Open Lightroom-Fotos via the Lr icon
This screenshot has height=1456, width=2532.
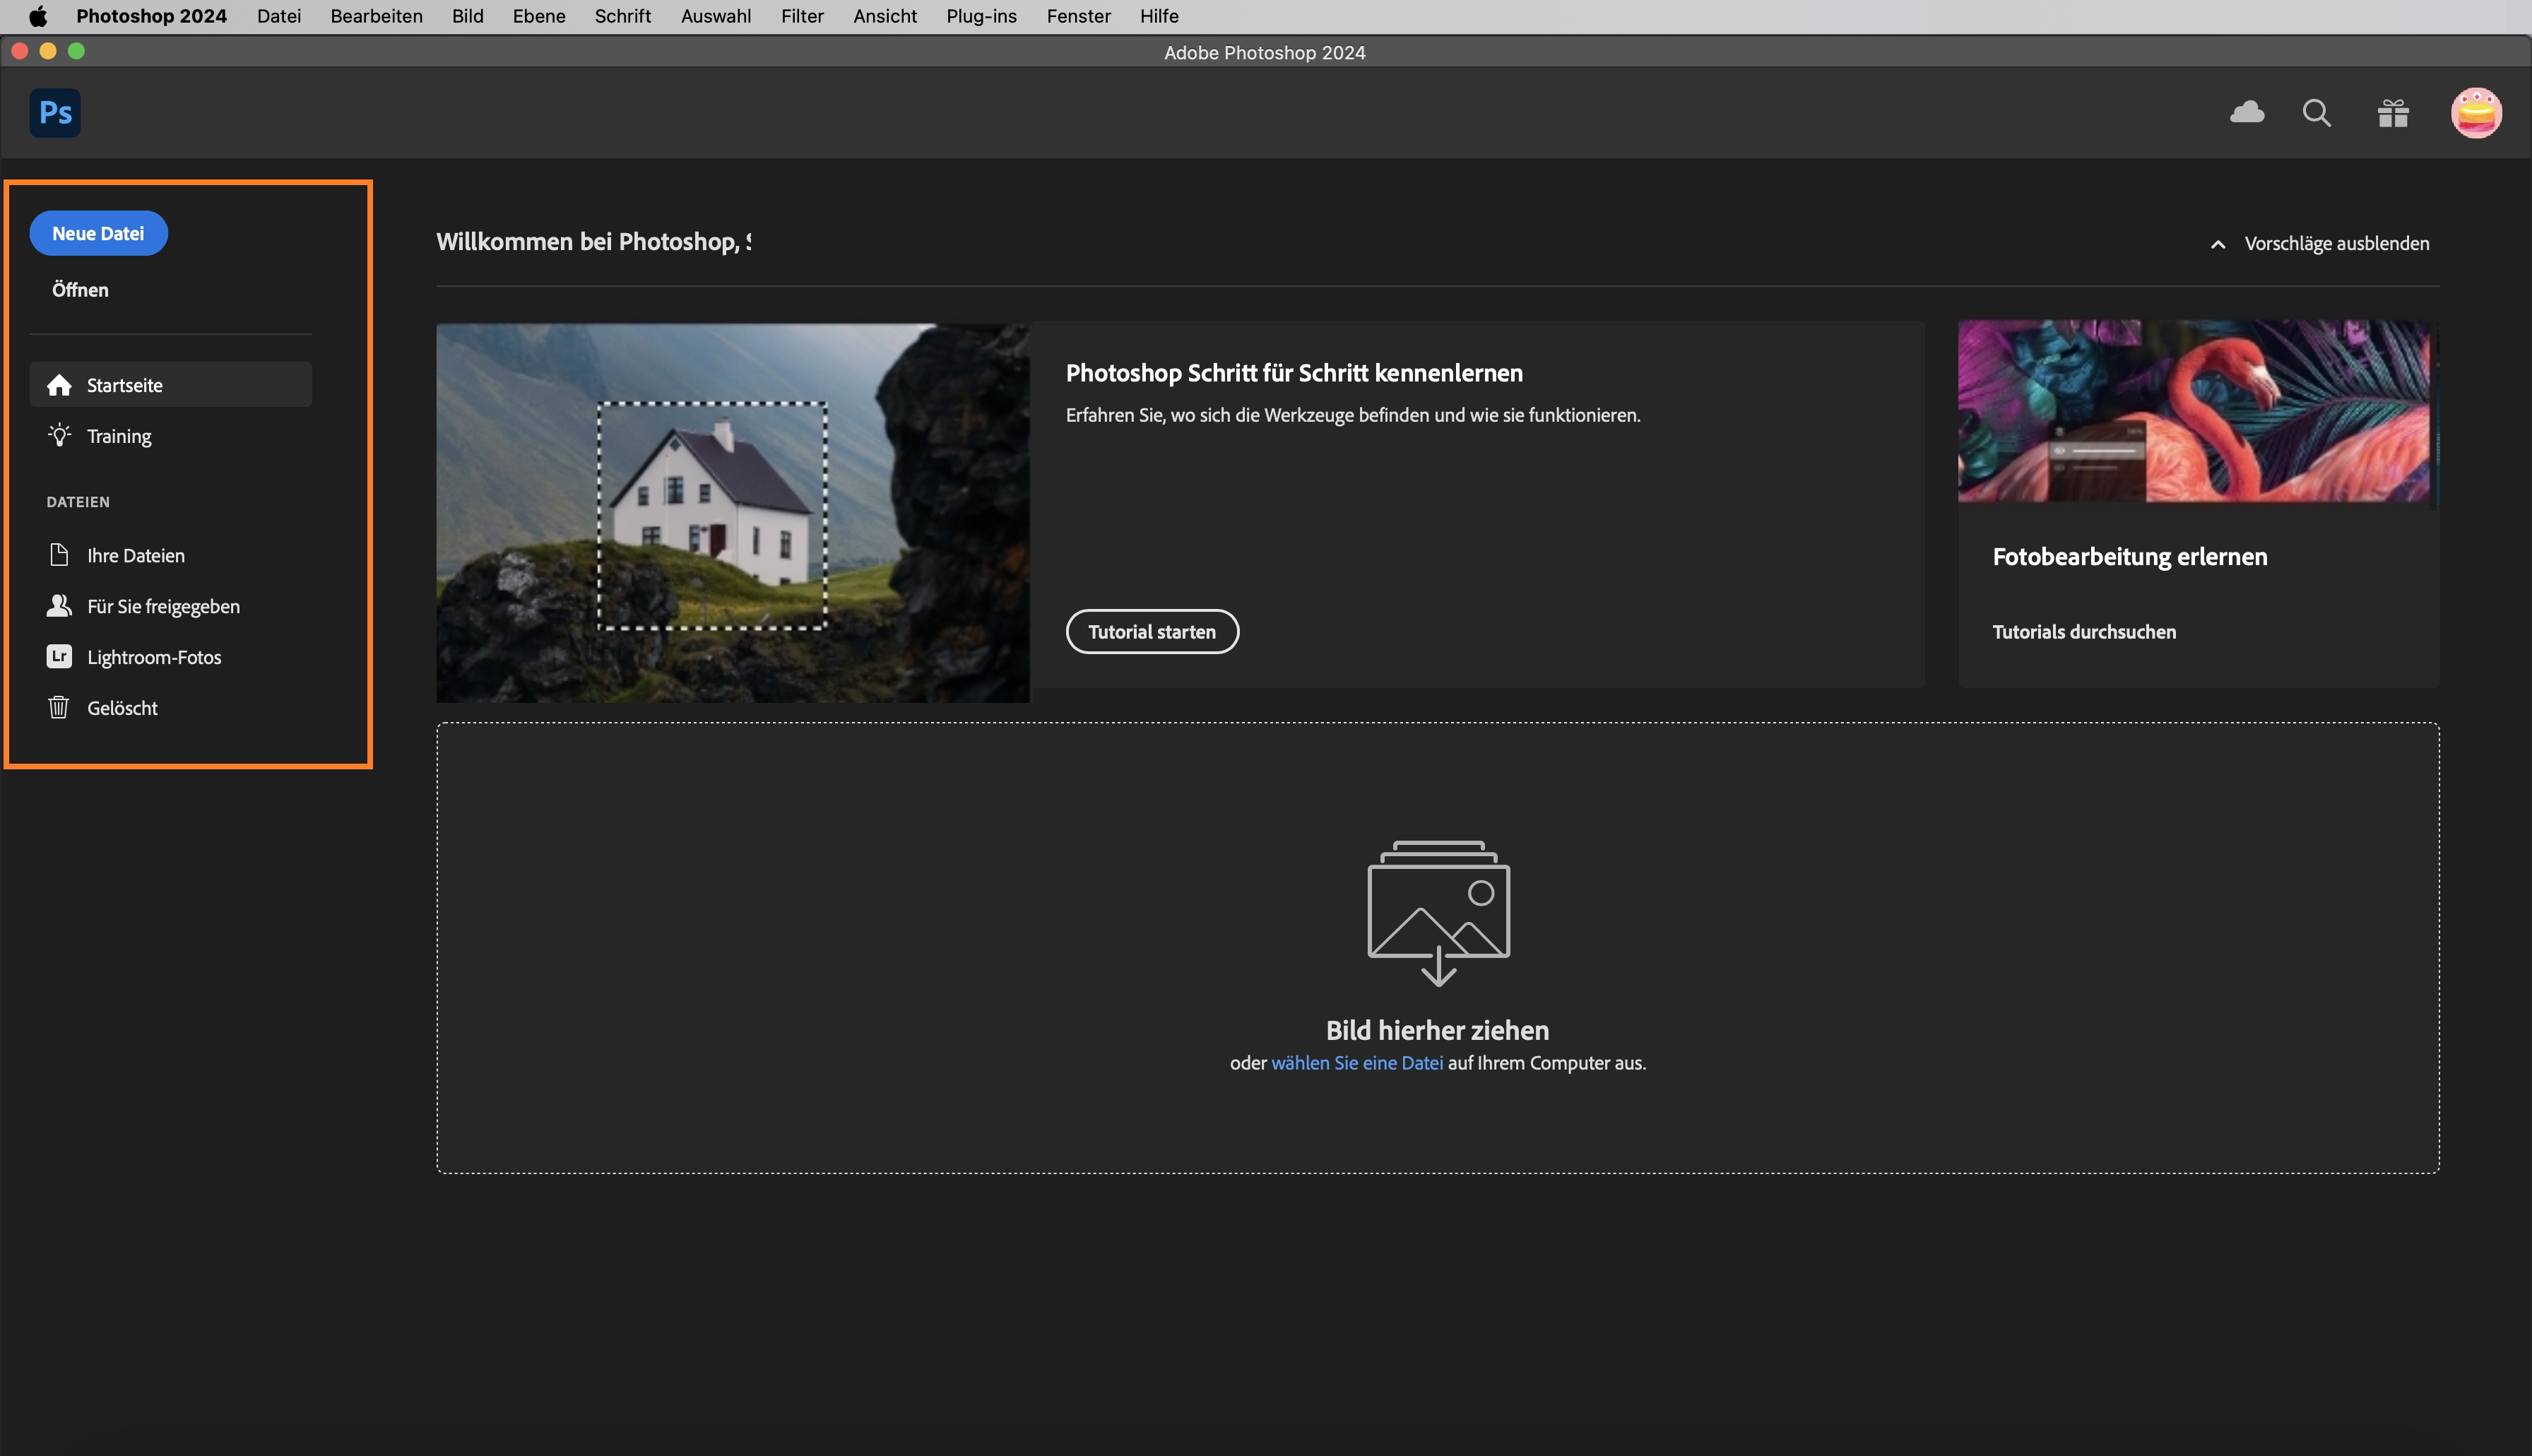coord(154,657)
